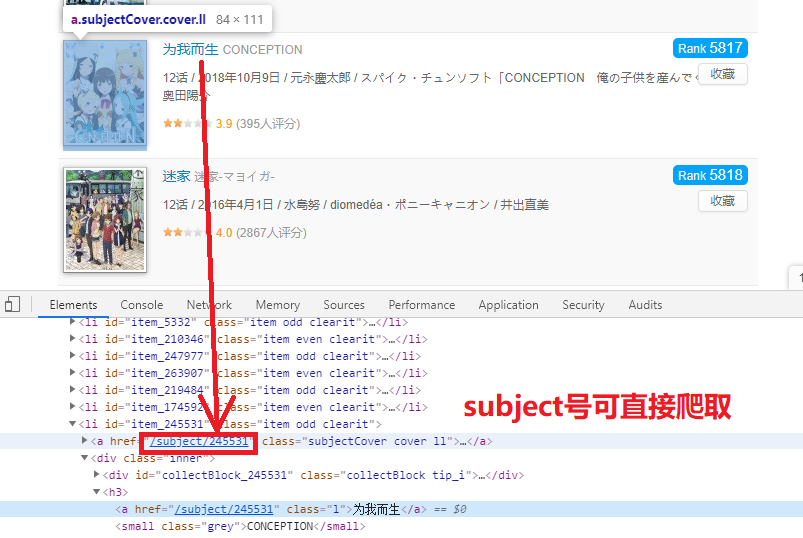Select the 4.0 (2867人评分) rating text
803x538 pixels.
(261, 232)
